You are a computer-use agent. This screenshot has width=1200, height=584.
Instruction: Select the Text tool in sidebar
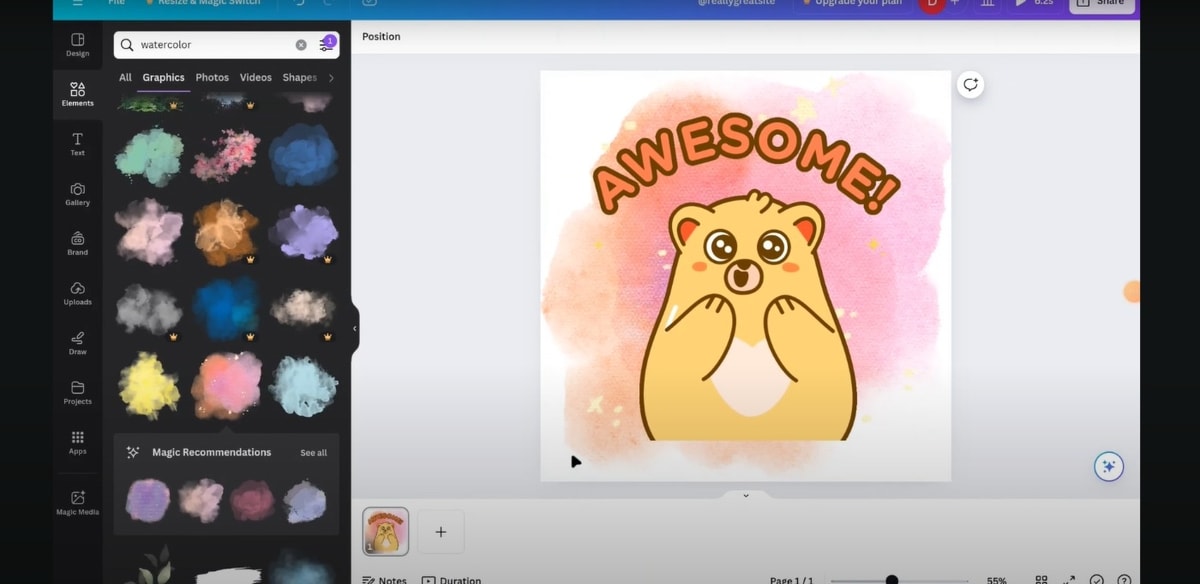pos(77,143)
